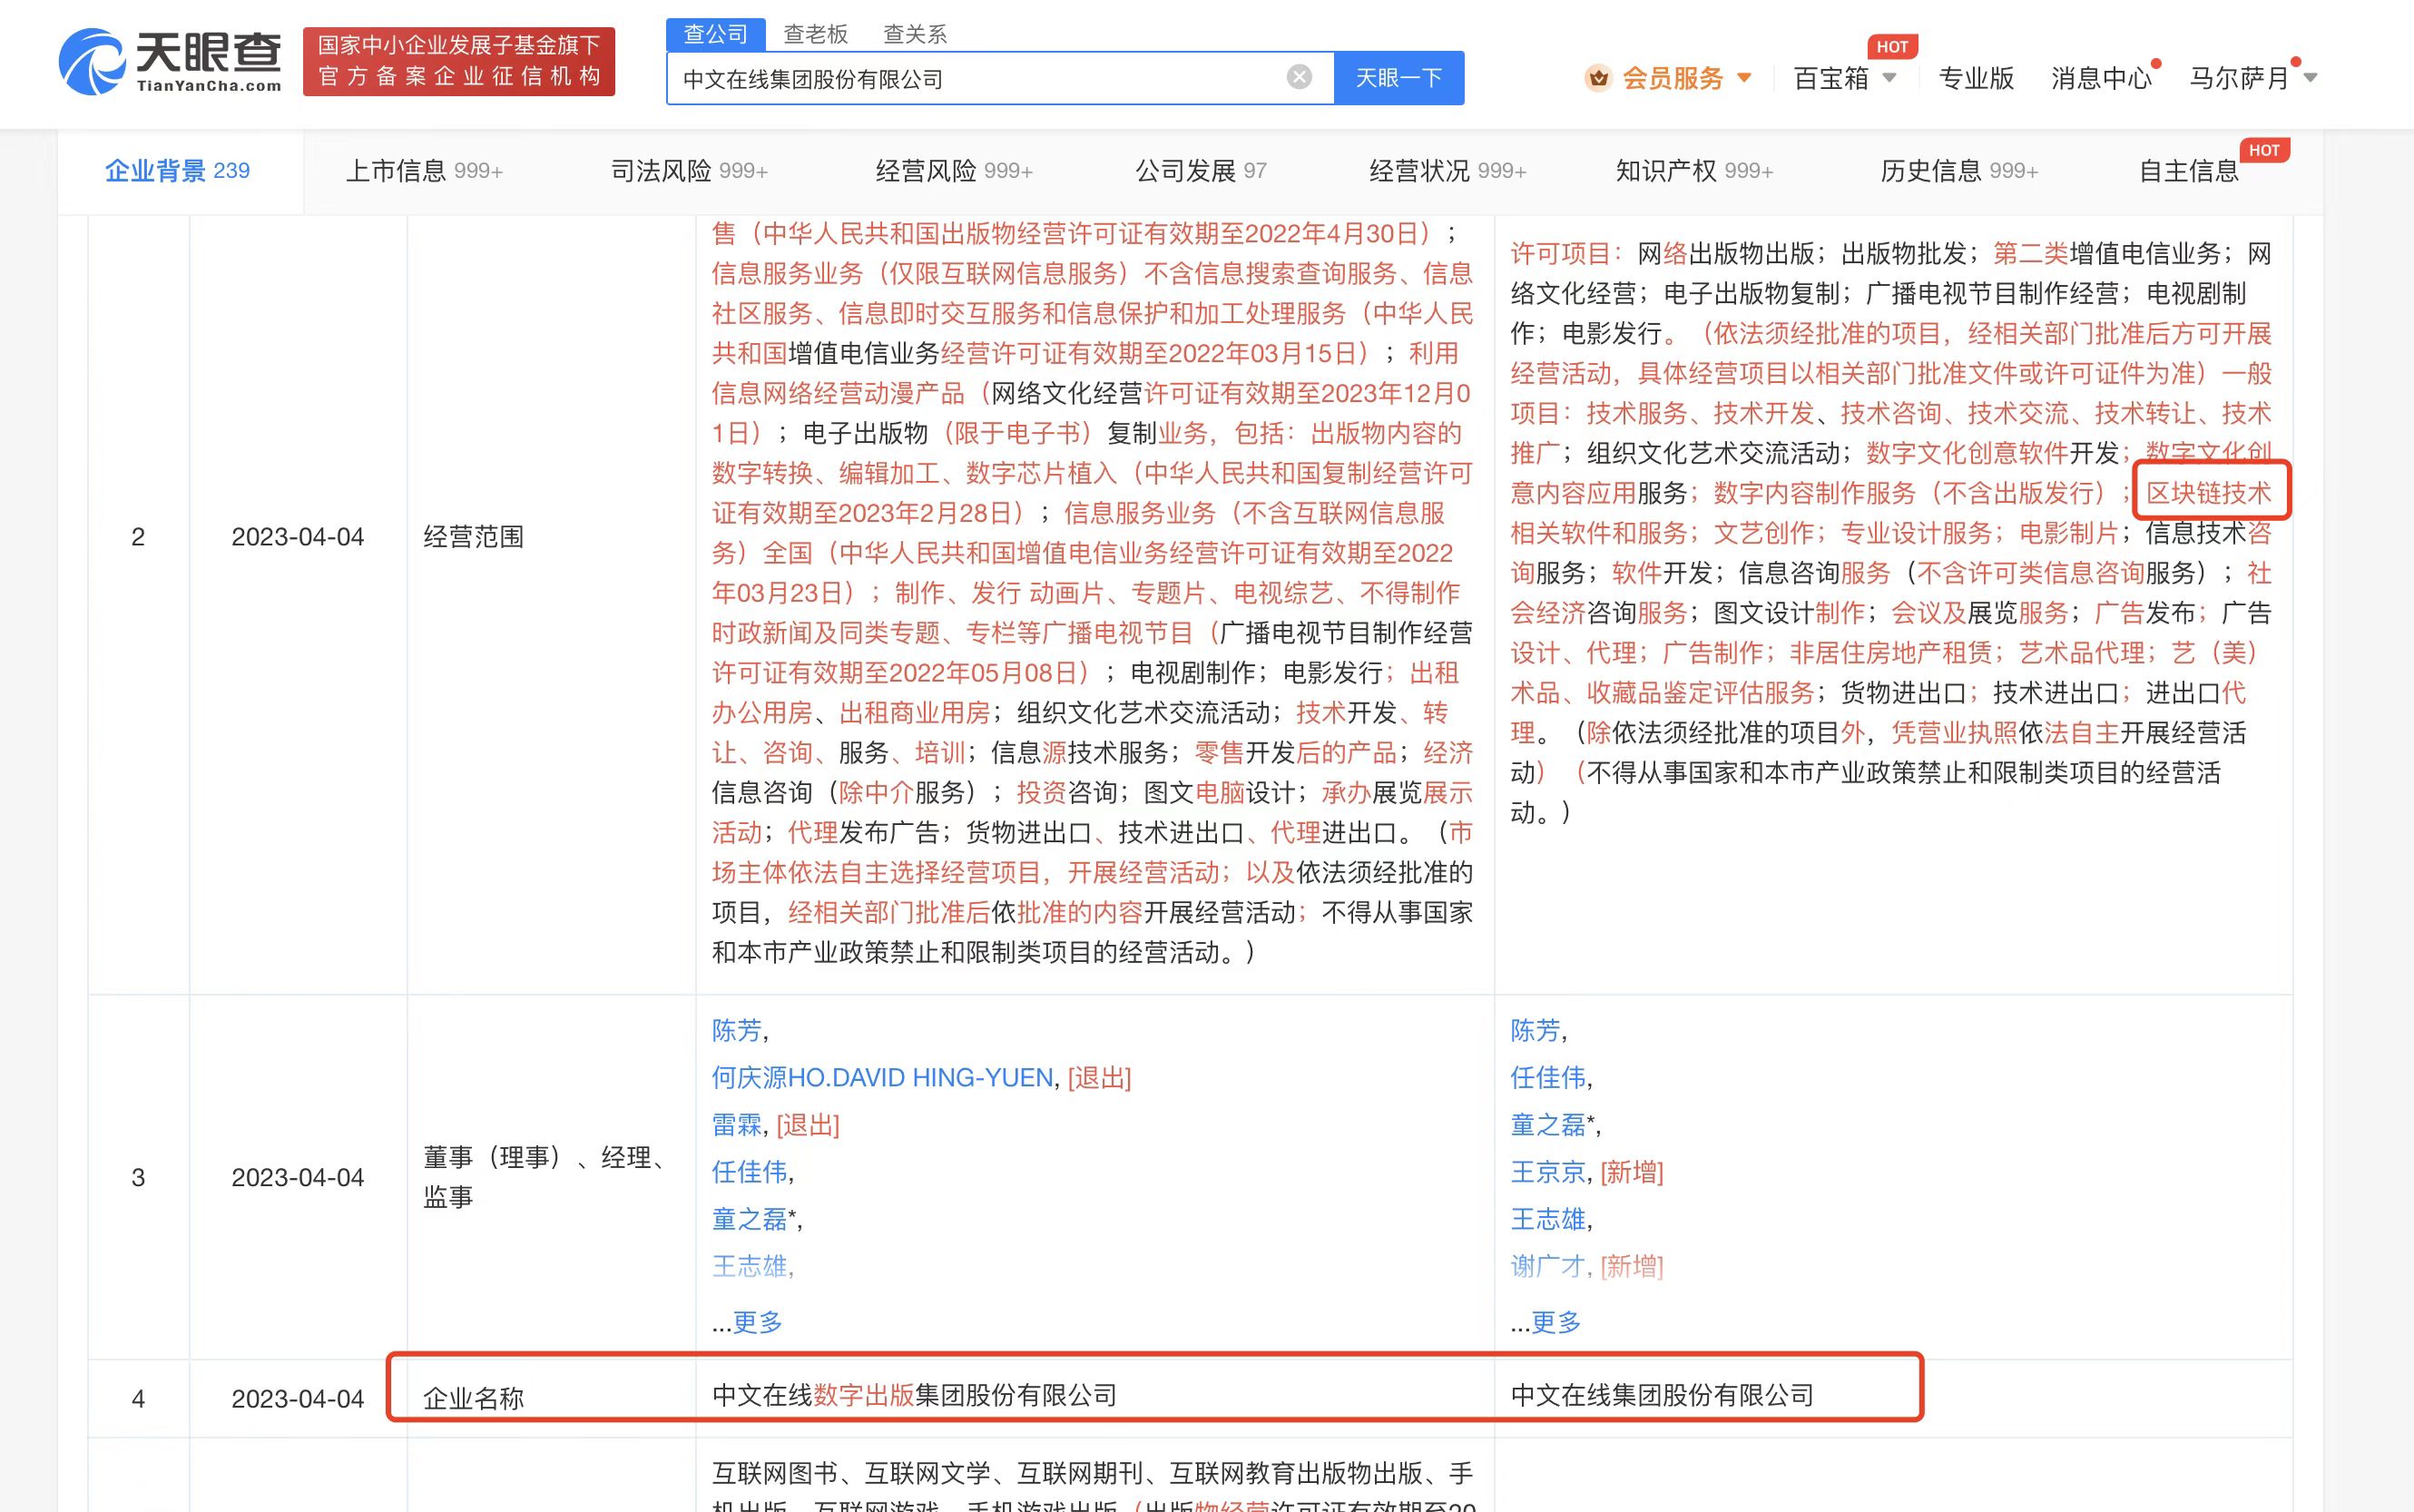The width and height of the screenshot is (2414, 1512).
Task: Click 中文在线集团股份有限公司 new name cell
Action: pyautogui.click(x=1662, y=1395)
